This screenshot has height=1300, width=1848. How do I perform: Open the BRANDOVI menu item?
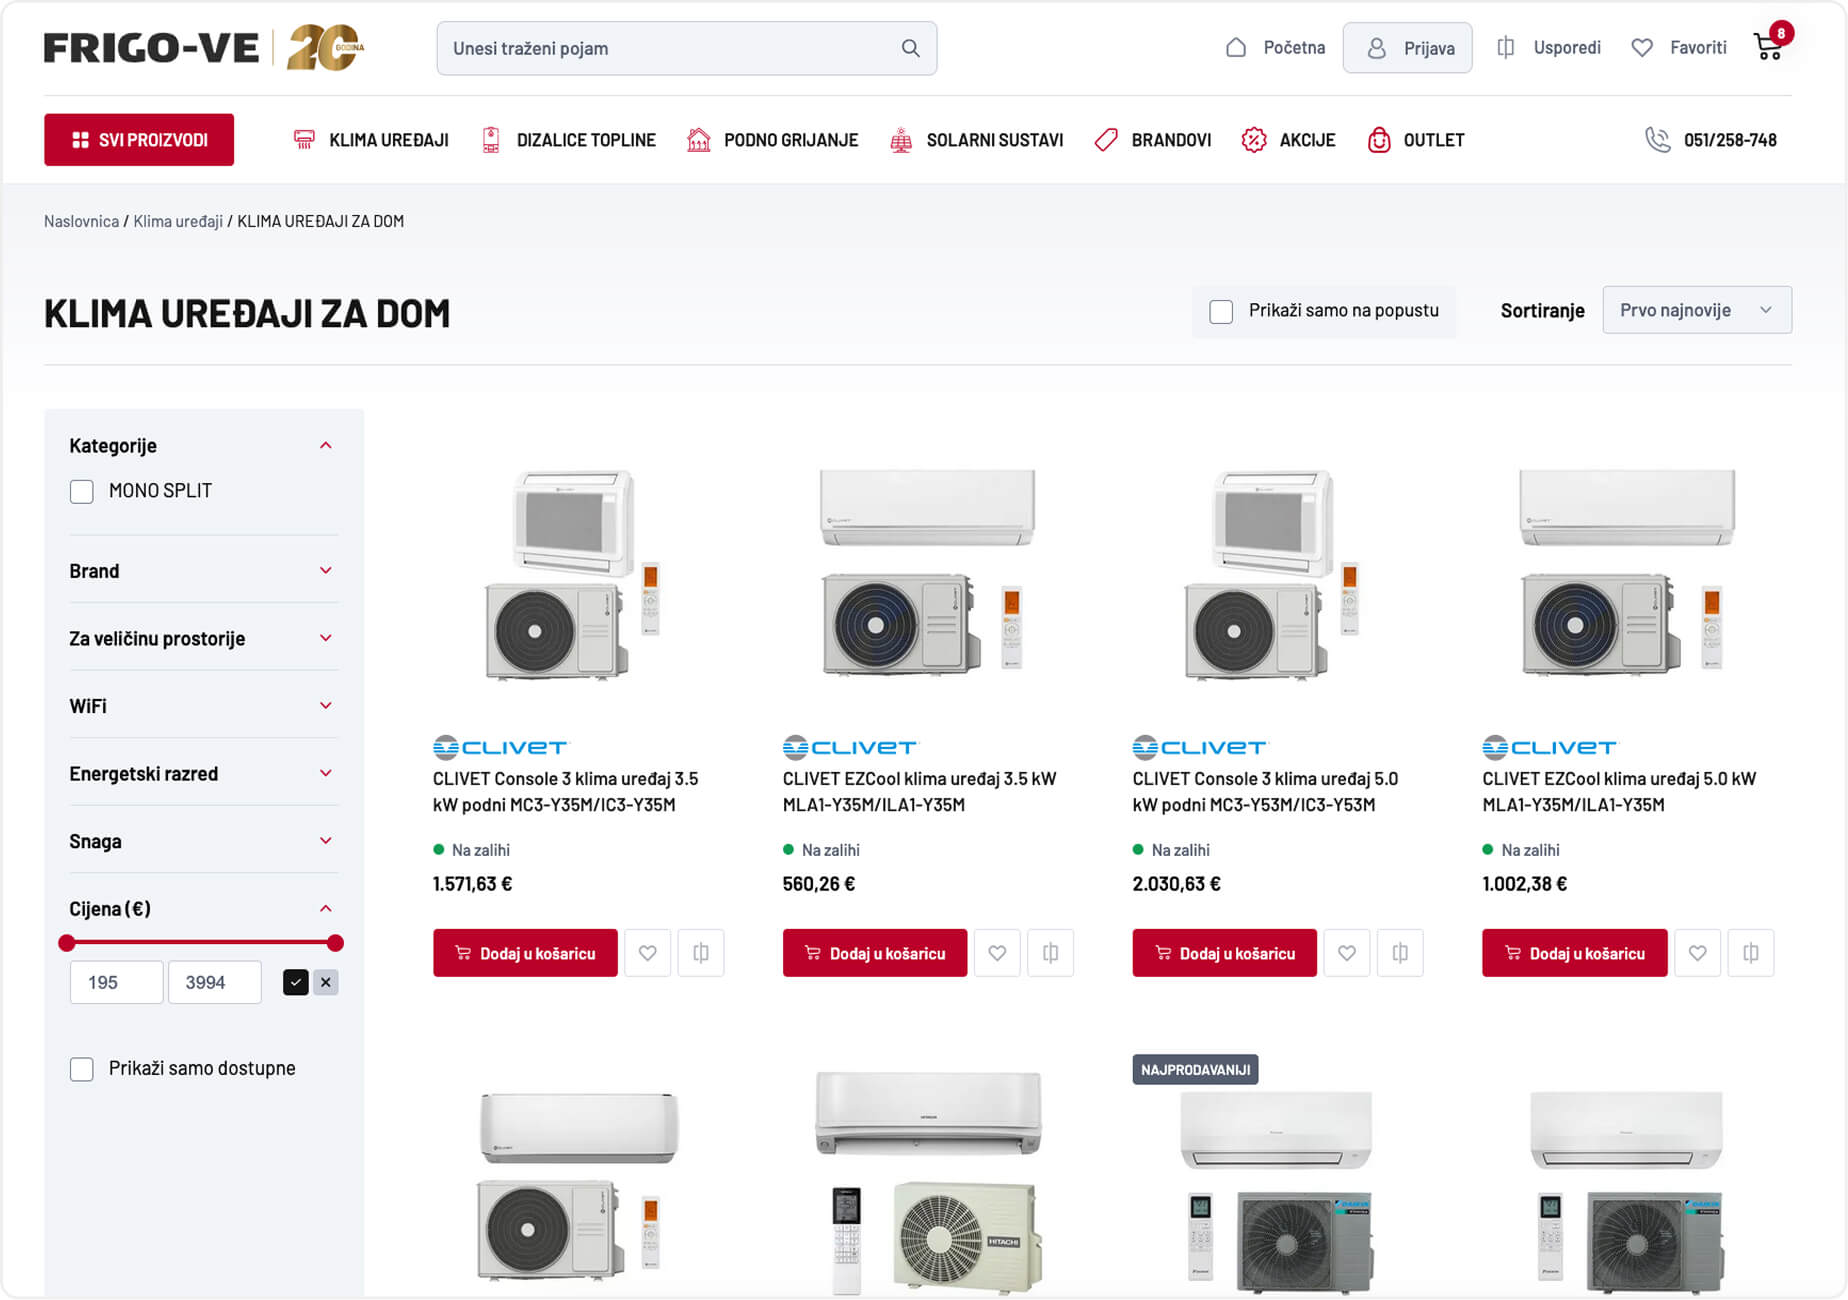(x=1171, y=140)
